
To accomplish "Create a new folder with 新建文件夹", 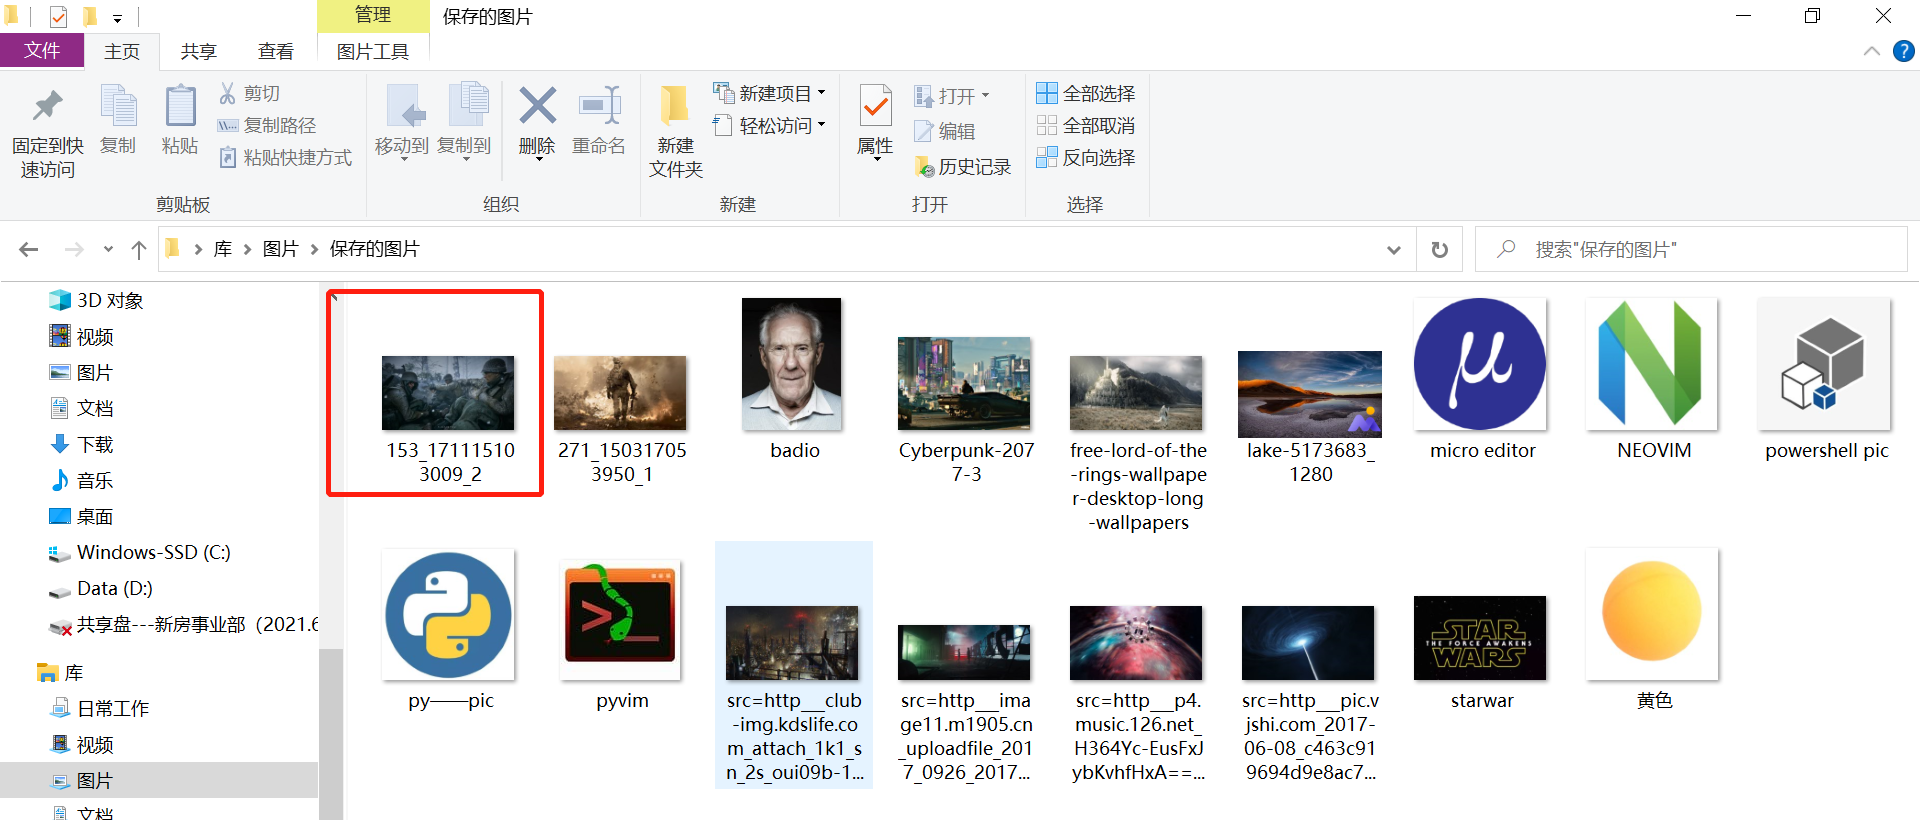I will pos(676,132).
